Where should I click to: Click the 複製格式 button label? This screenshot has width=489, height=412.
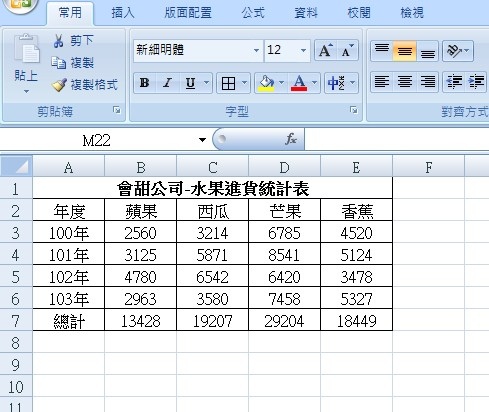tap(94, 85)
